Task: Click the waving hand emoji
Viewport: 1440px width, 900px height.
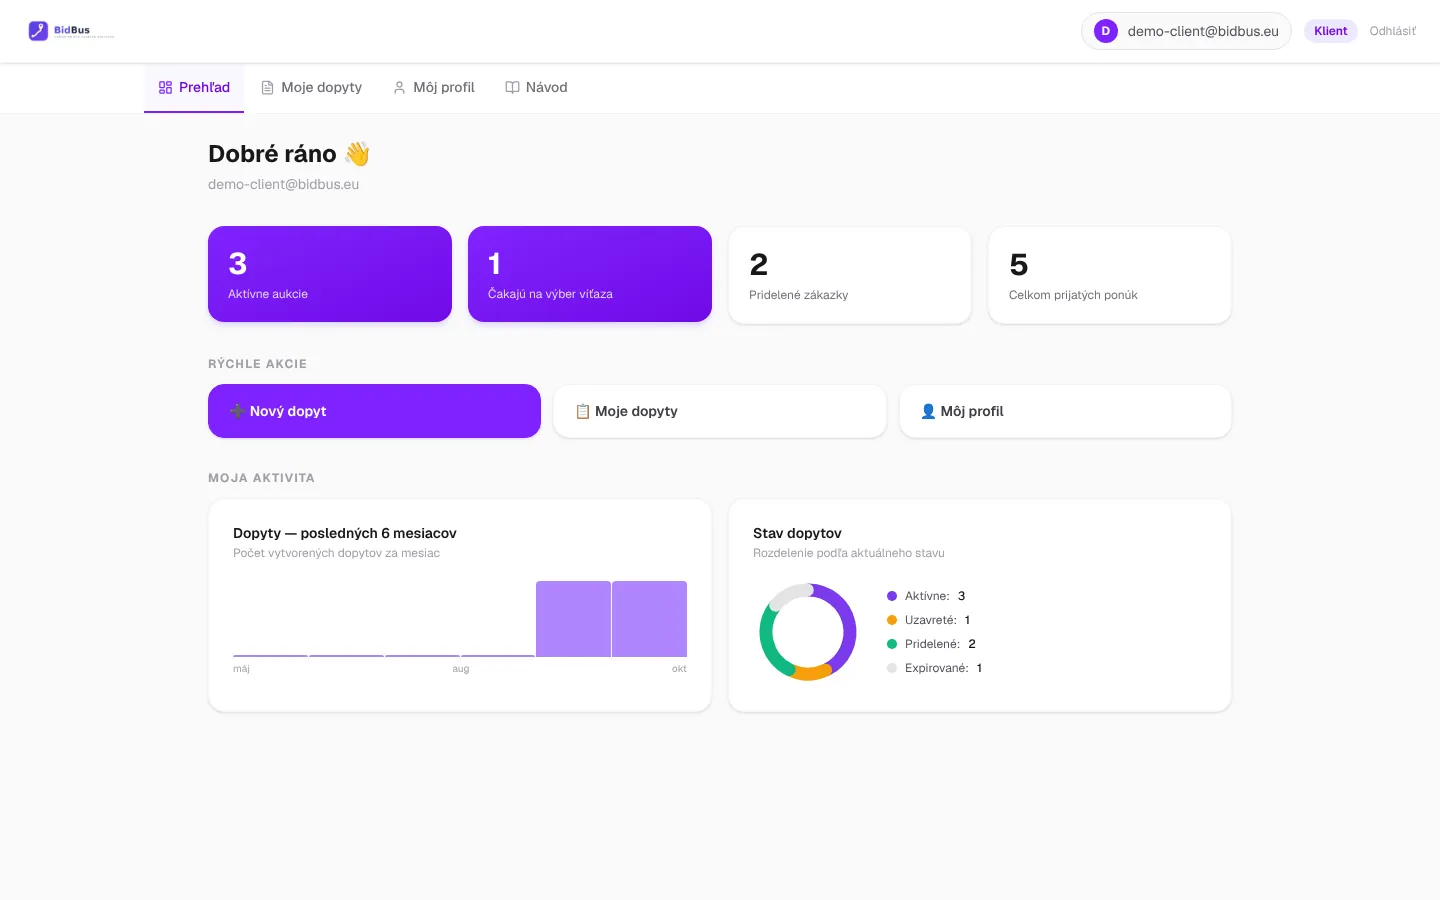Action: click(x=357, y=154)
